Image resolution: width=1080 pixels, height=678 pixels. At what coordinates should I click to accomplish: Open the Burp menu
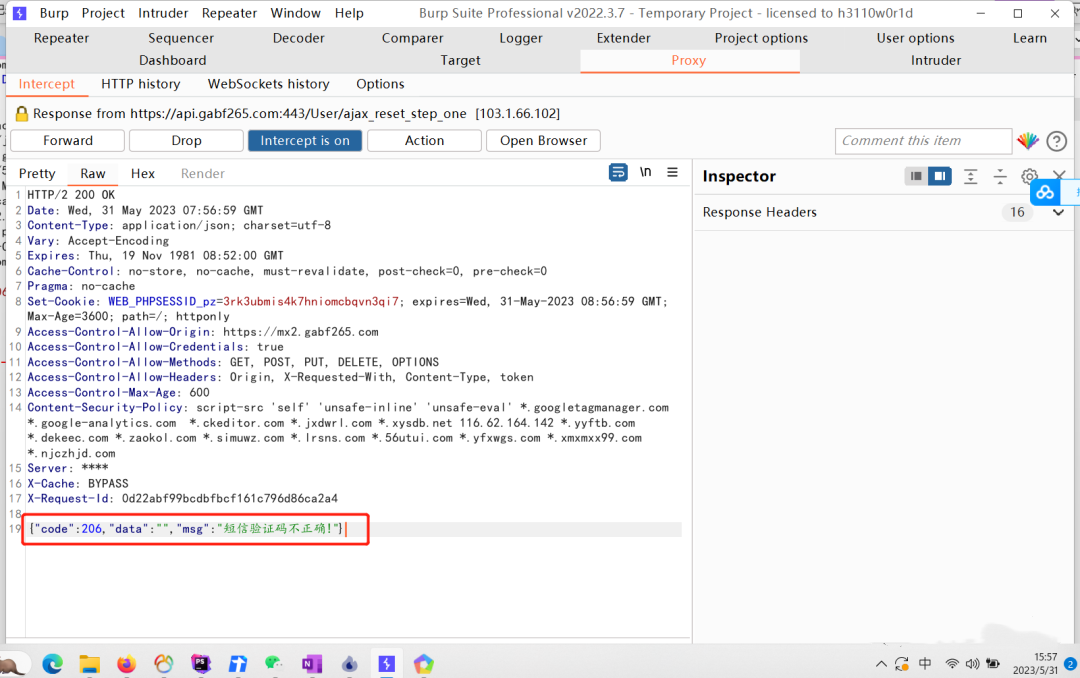point(54,13)
